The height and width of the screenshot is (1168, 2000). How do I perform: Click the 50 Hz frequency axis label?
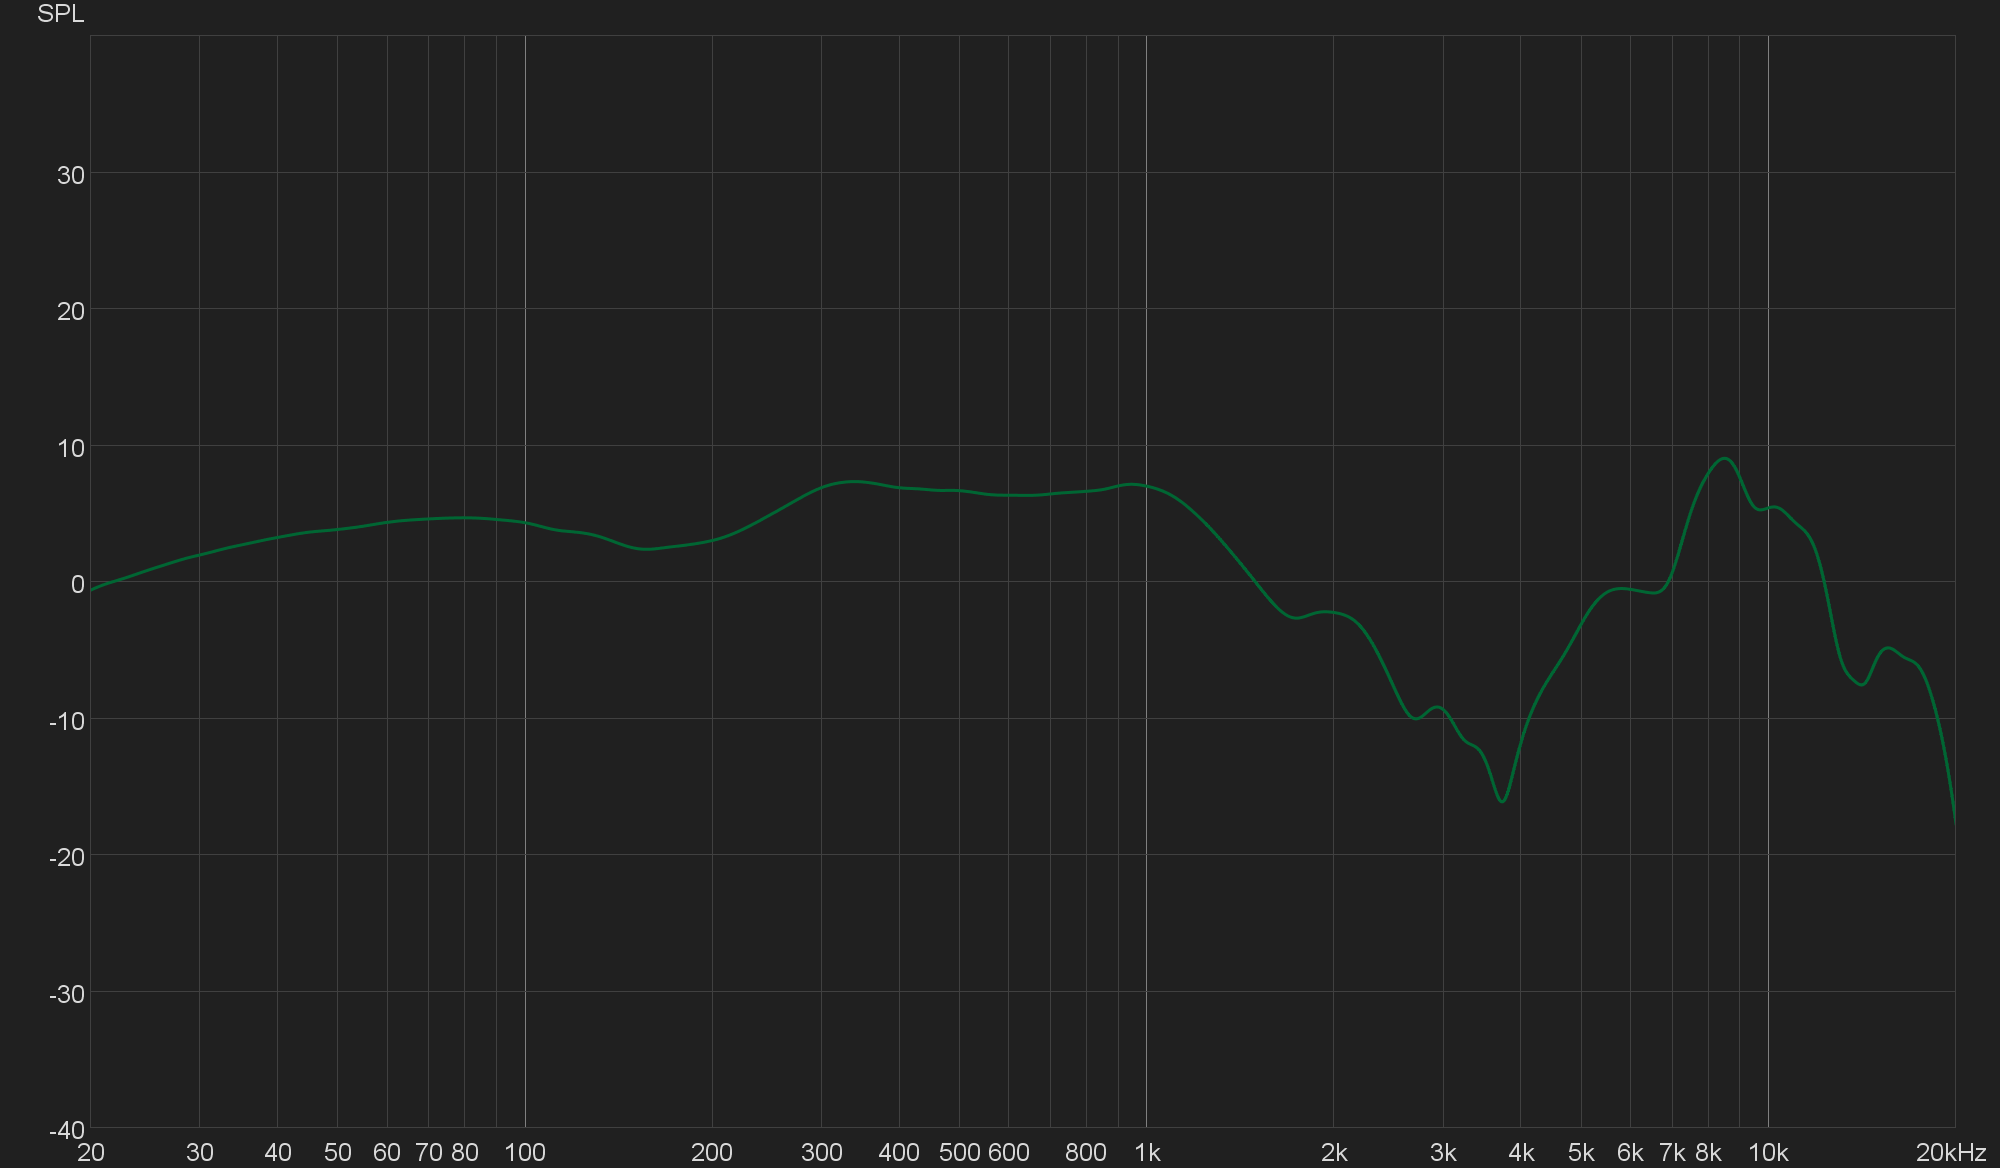338,1153
